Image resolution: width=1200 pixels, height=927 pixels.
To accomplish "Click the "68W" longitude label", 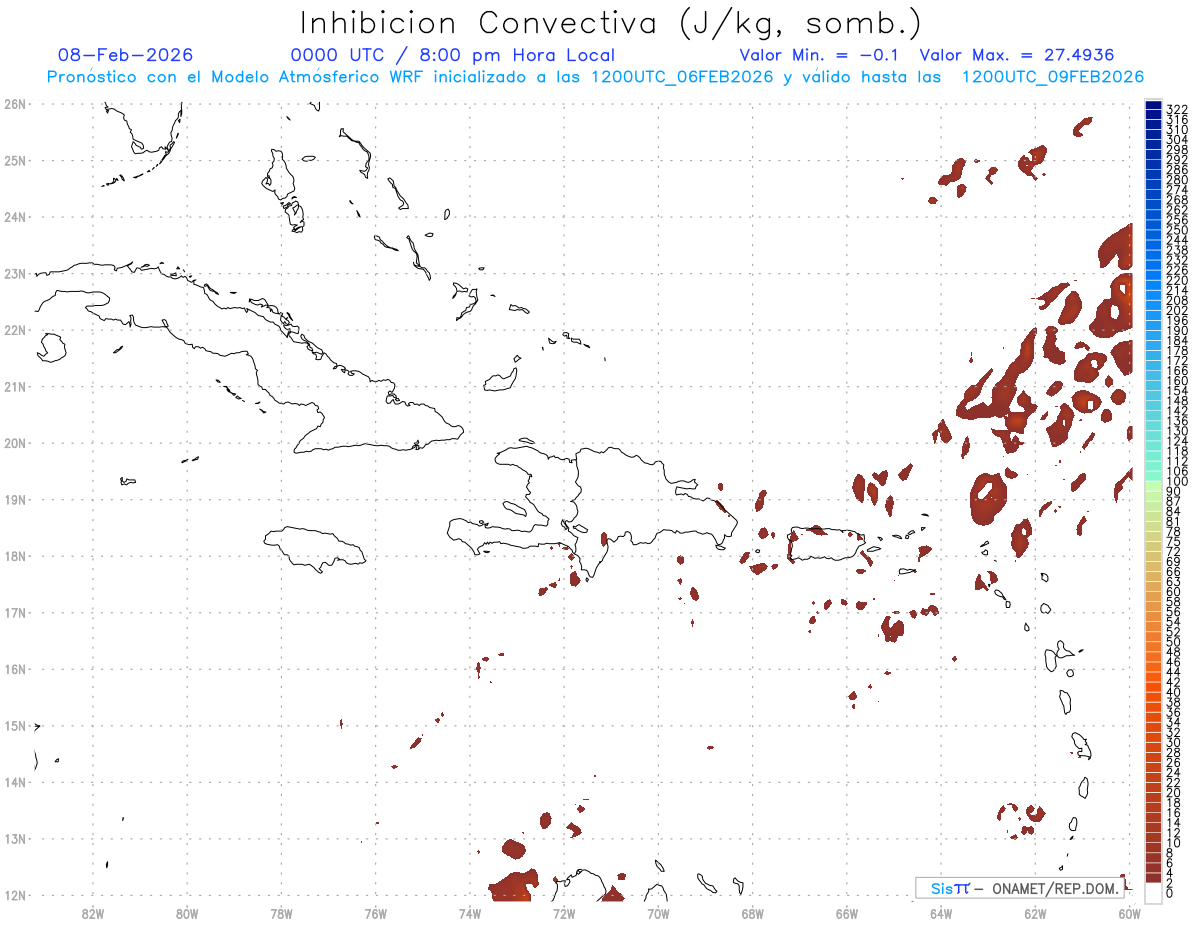I will (753, 912).
